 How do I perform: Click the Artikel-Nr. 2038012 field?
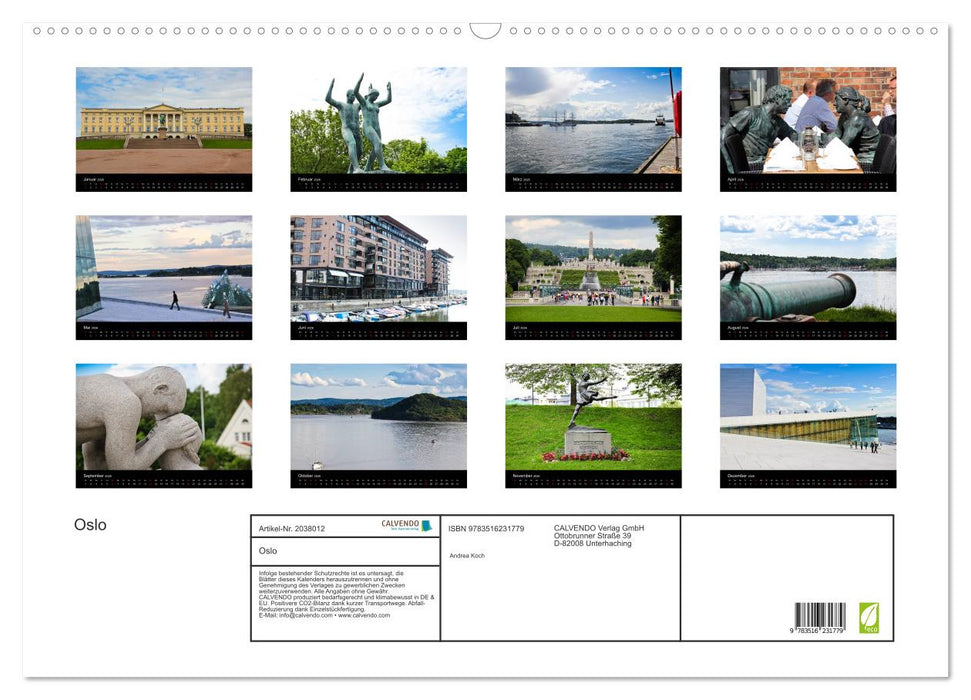[293, 528]
